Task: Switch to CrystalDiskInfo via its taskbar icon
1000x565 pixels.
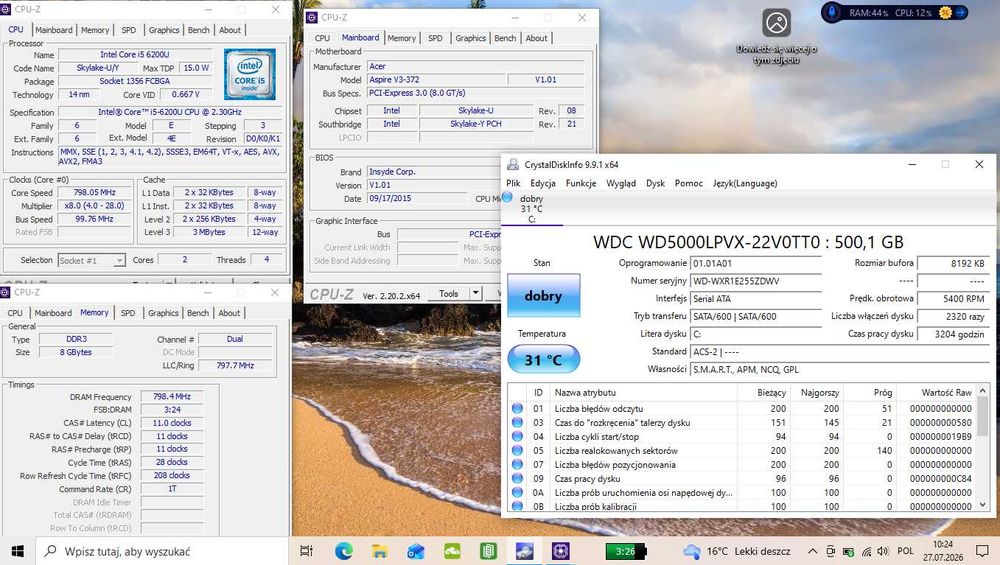Action: tap(524, 551)
